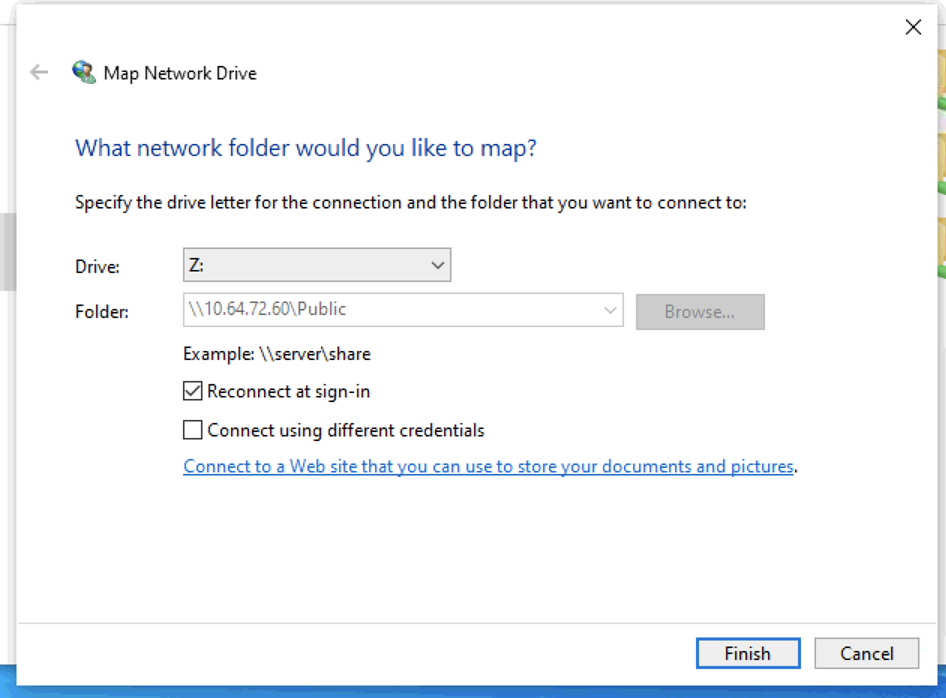Toggle the Reconnect at sign-in checkbox
Viewport: 946px width, 698px height.
click(x=193, y=391)
